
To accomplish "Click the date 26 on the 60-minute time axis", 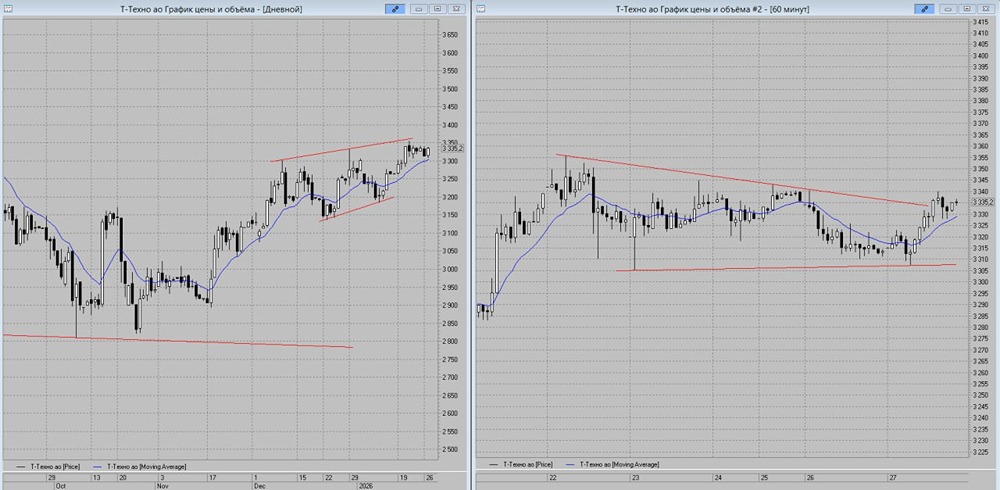I will [811, 477].
